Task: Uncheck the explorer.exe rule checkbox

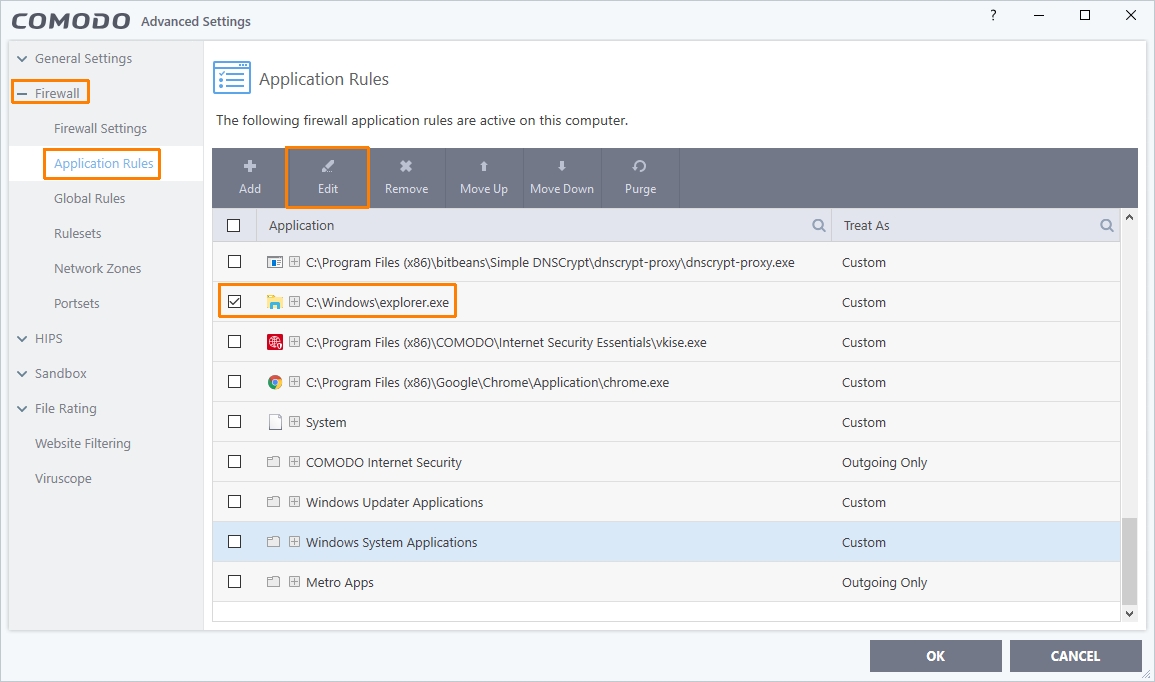Action: 235,302
